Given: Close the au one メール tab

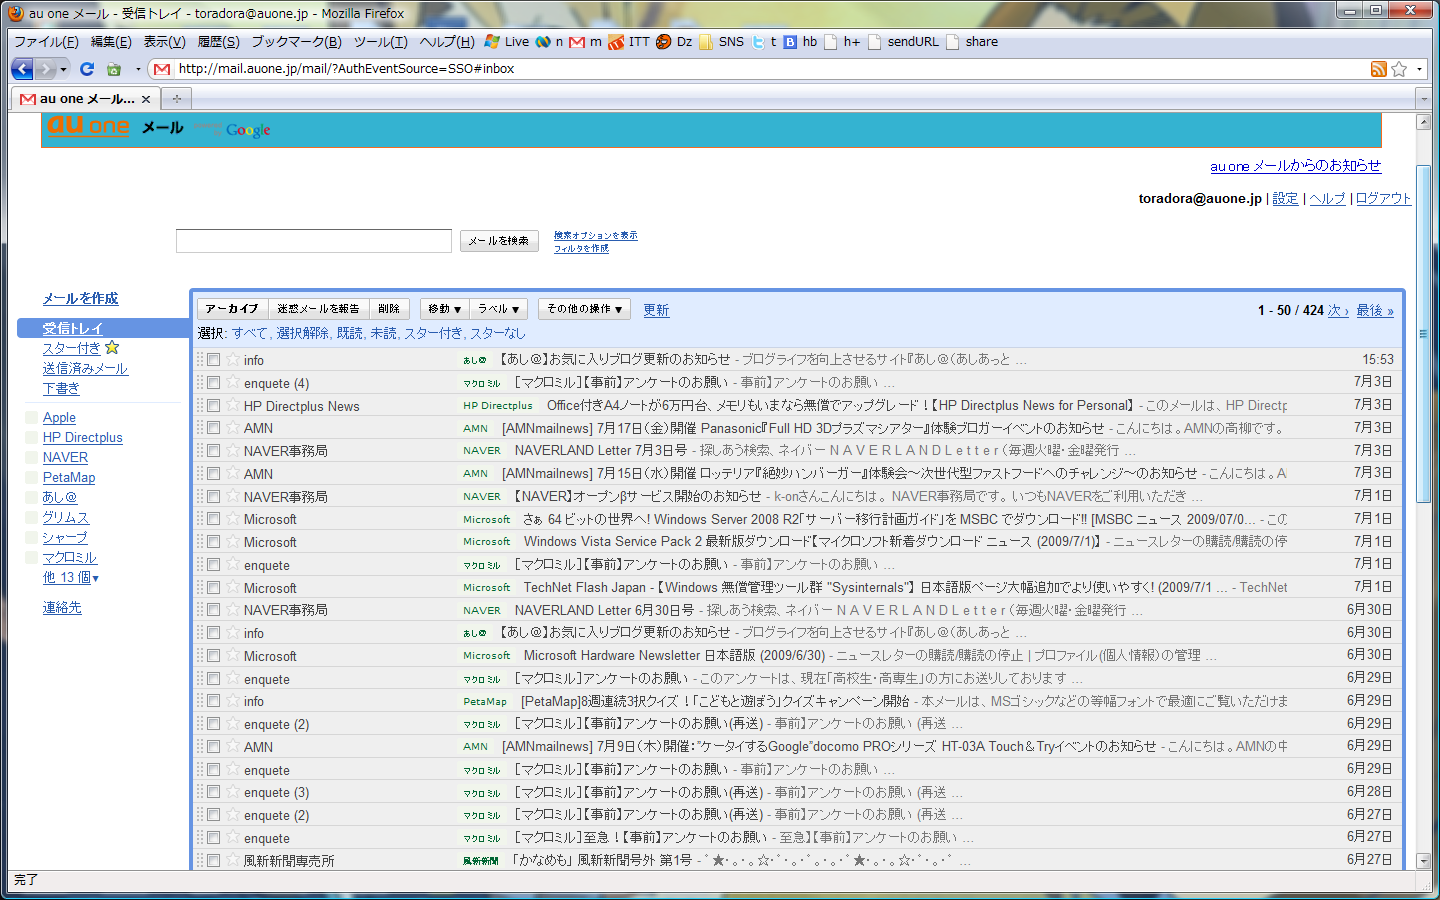Looking at the screenshot, I should [146, 99].
